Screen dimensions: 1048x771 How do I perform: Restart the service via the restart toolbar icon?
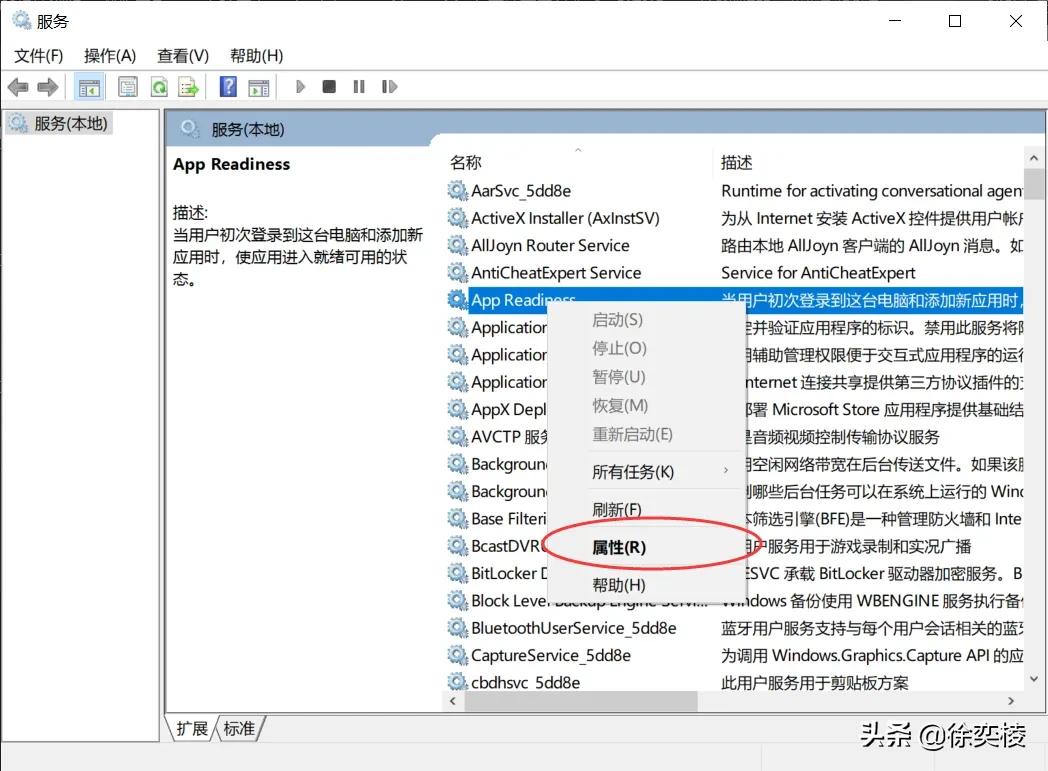388,86
